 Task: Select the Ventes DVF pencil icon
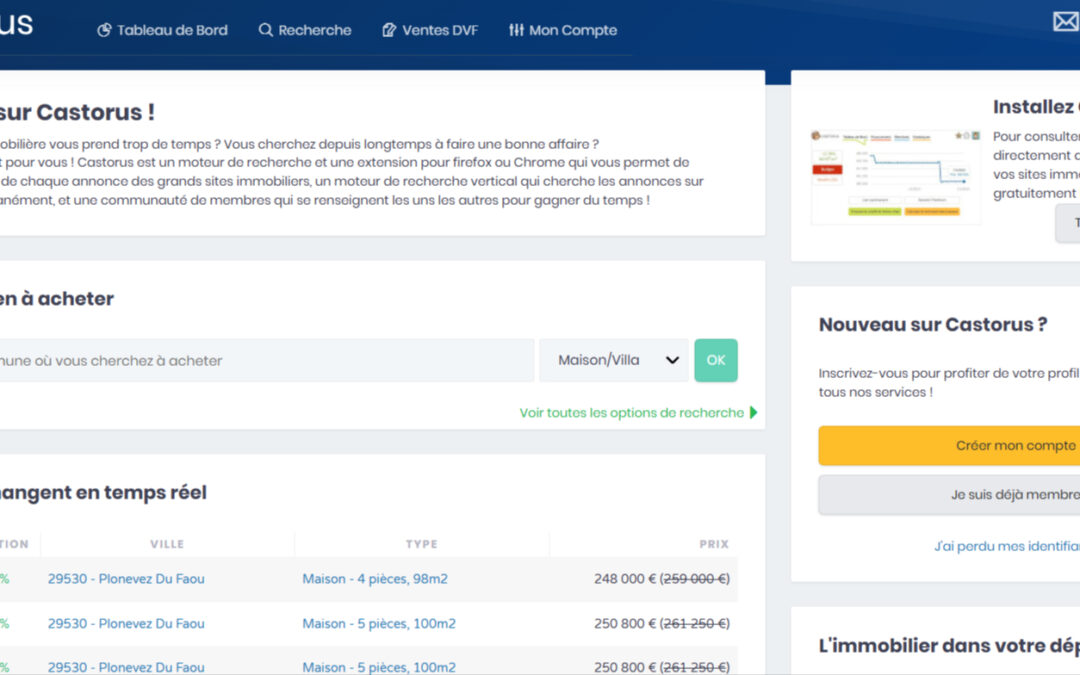(387, 30)
